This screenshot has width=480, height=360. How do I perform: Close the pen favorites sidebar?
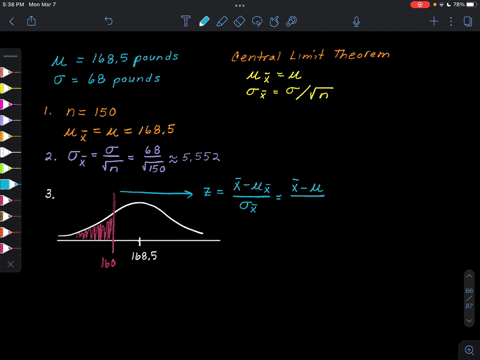pos(11,264)
